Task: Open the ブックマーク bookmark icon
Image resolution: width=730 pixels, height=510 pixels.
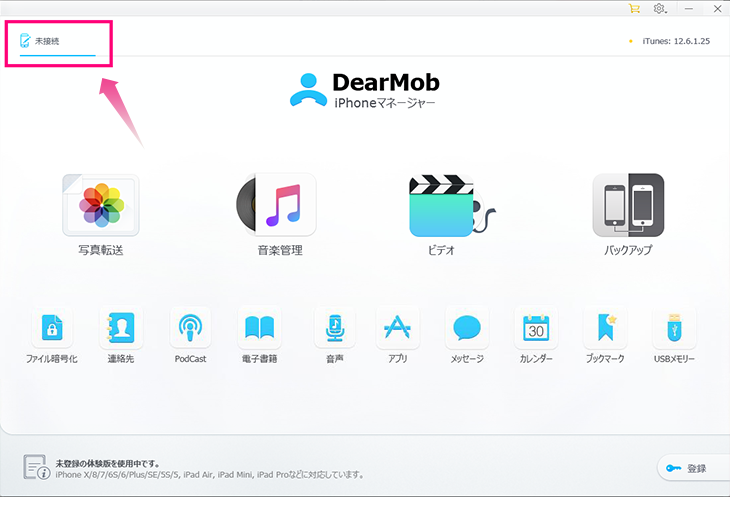Action: [605, 327]
